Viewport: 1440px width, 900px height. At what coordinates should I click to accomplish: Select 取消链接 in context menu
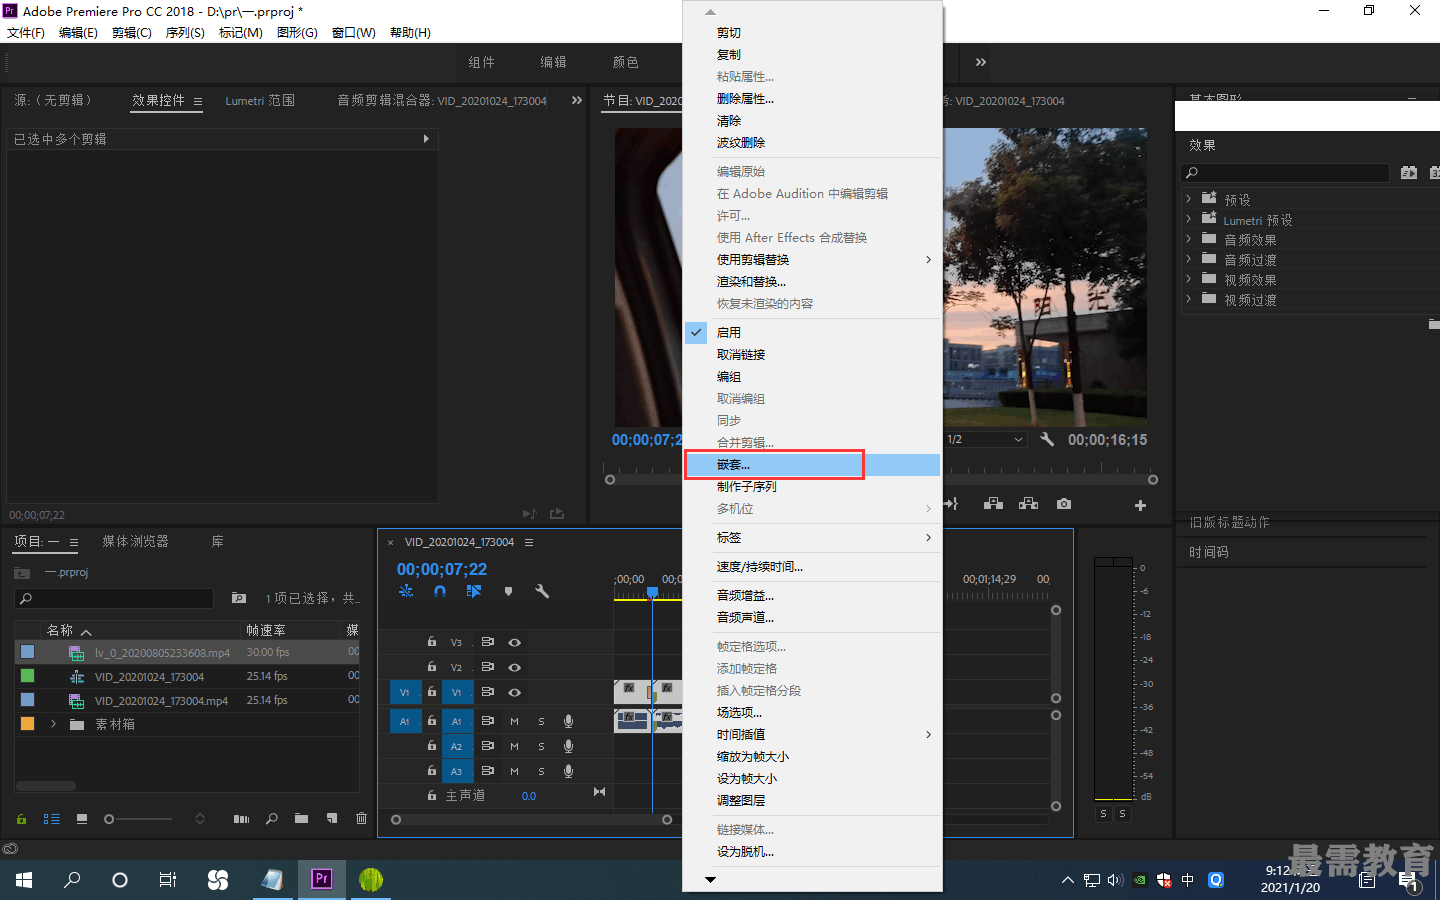pyautogui.click(x=812, y=355)
